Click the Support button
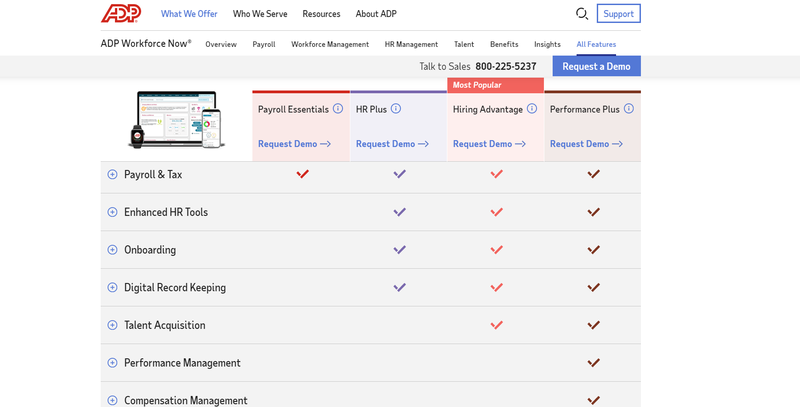 coord(618,14)
